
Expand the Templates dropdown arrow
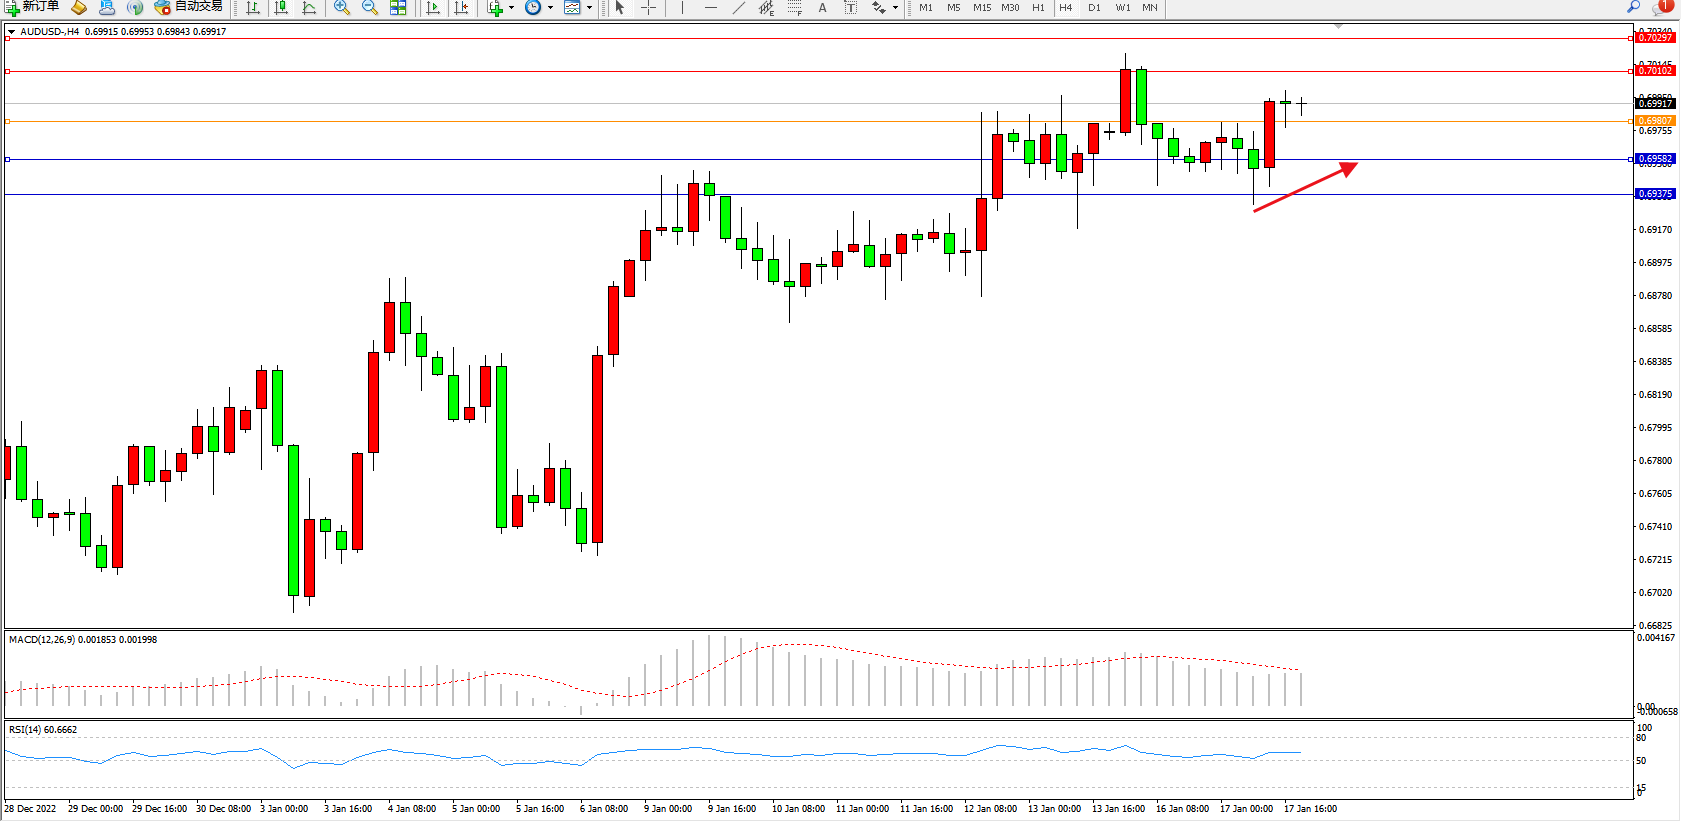click(589, 8)
